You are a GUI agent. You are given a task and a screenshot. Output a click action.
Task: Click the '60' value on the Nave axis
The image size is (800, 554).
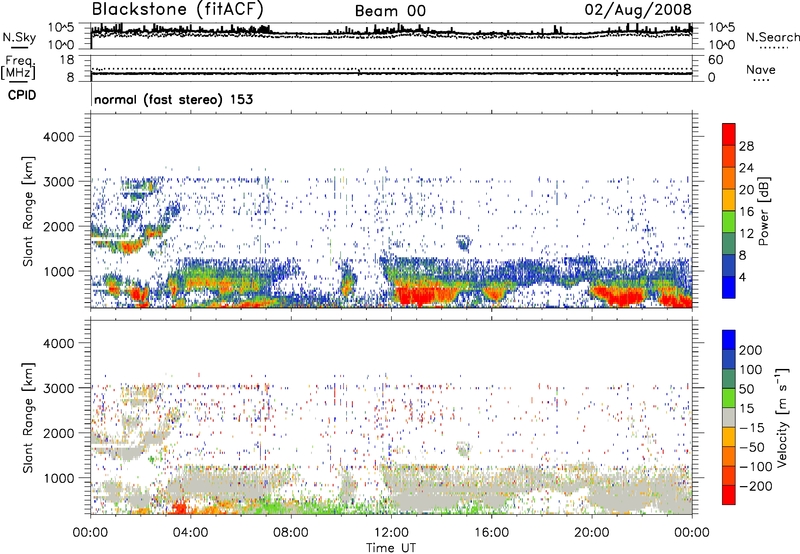click(716, 60)
